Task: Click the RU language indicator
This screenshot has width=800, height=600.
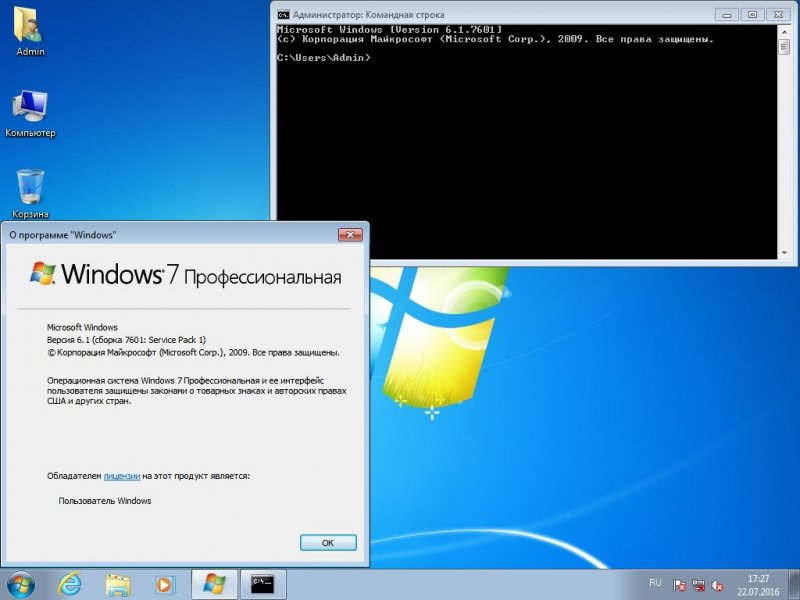Action: tap(655, 583)
